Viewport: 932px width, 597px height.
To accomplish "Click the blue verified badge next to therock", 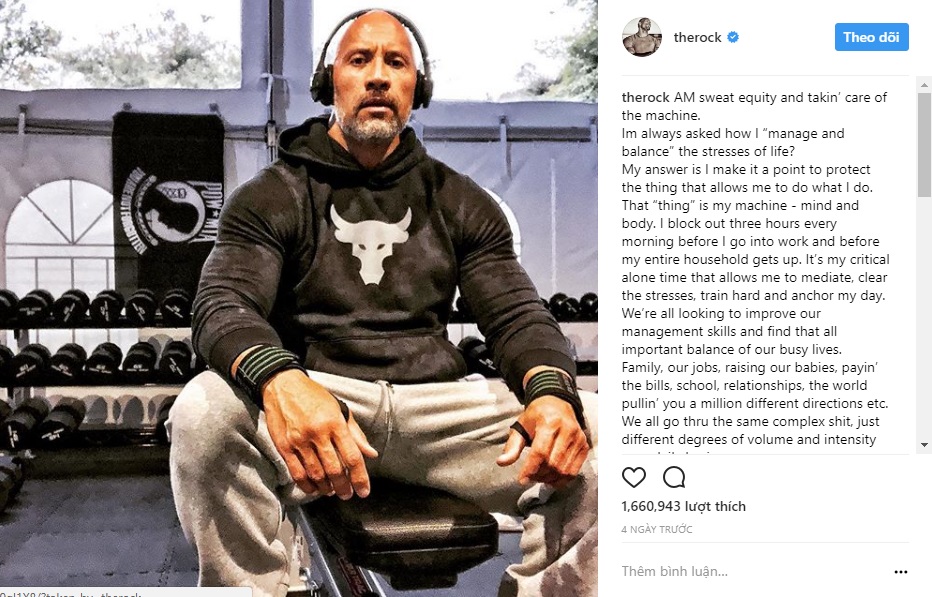I will point(733,38).
